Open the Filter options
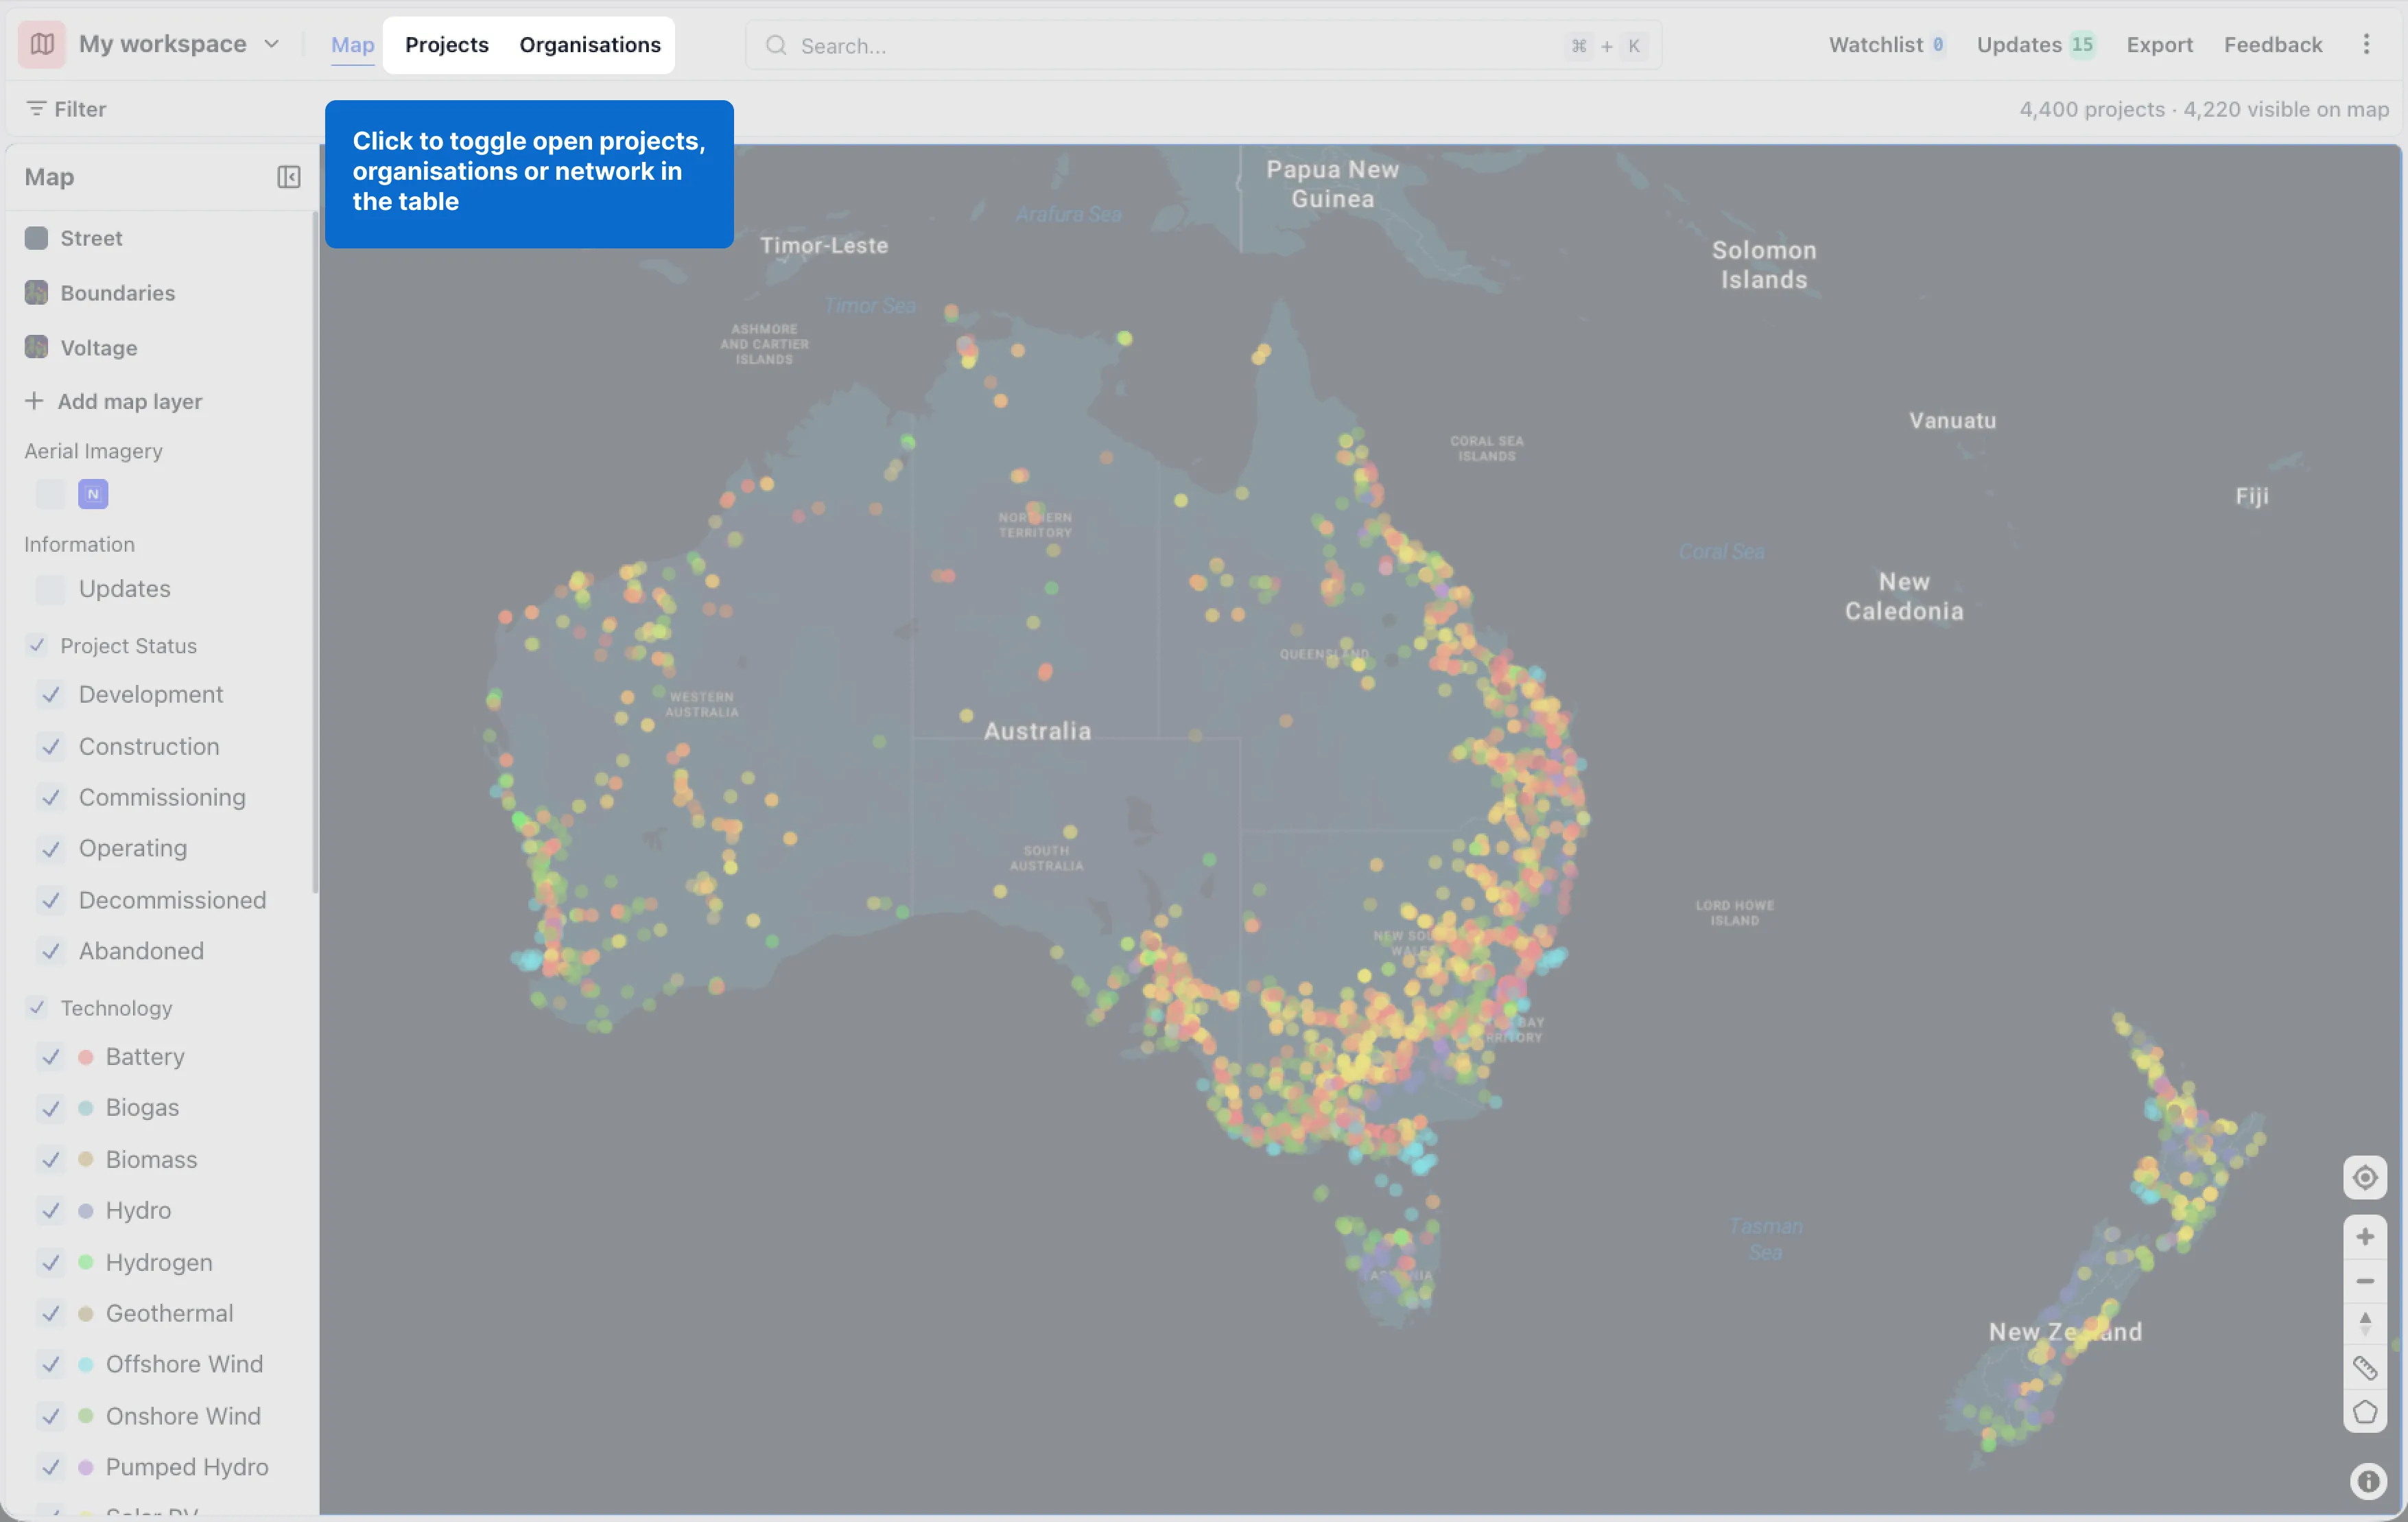 [66, 109]
